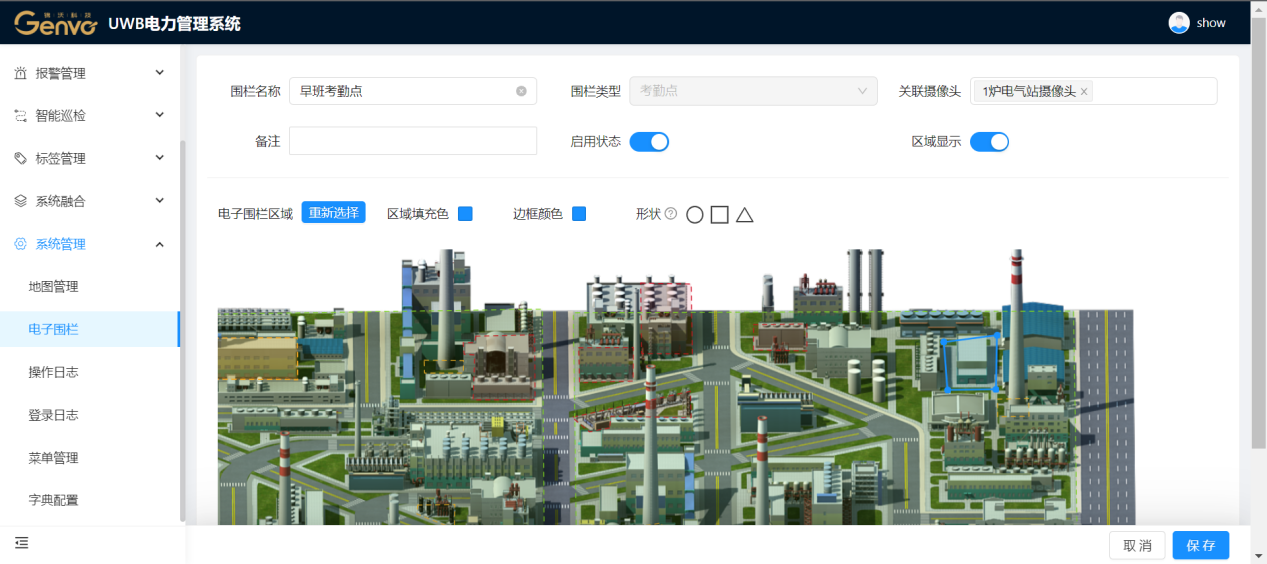Image resolution: width=1267 pixels, height=564 pixels.
Task: Remove the 1炉电气站摄像头 tag
Action: [1084, 91]
